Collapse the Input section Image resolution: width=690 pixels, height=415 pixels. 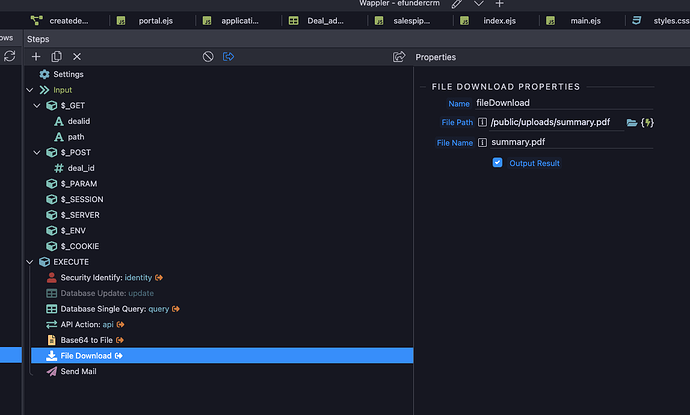(29, 90)
